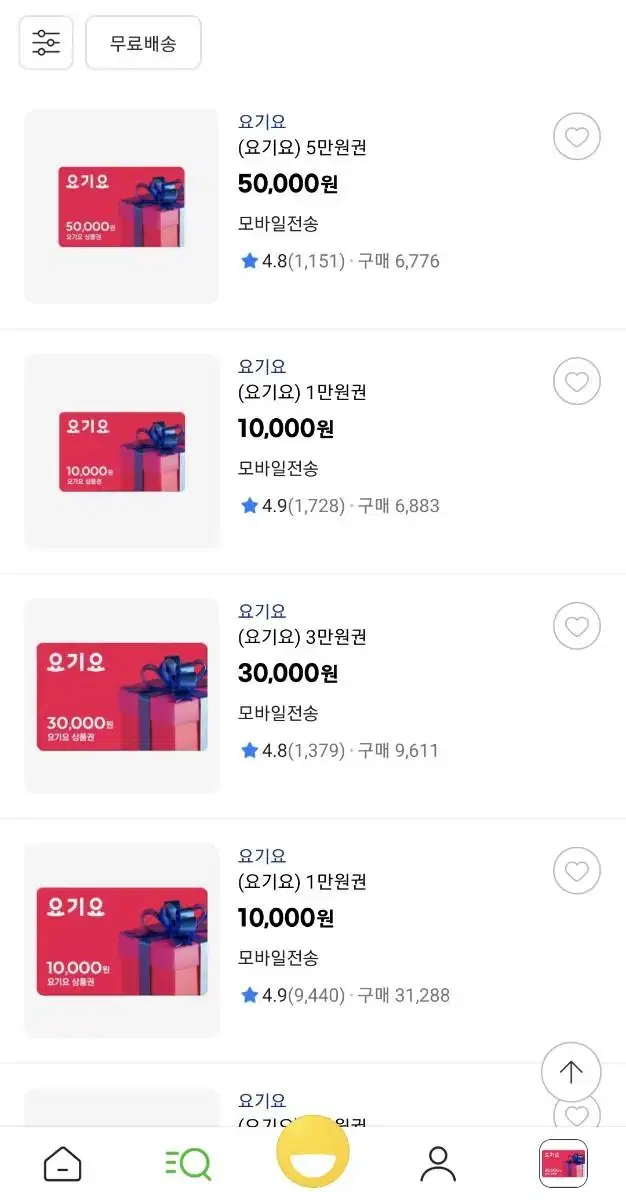Screen dimensions: 626x1200
Task: Open the (요기요) 5만원권 product title
Action: coord(302,148)
